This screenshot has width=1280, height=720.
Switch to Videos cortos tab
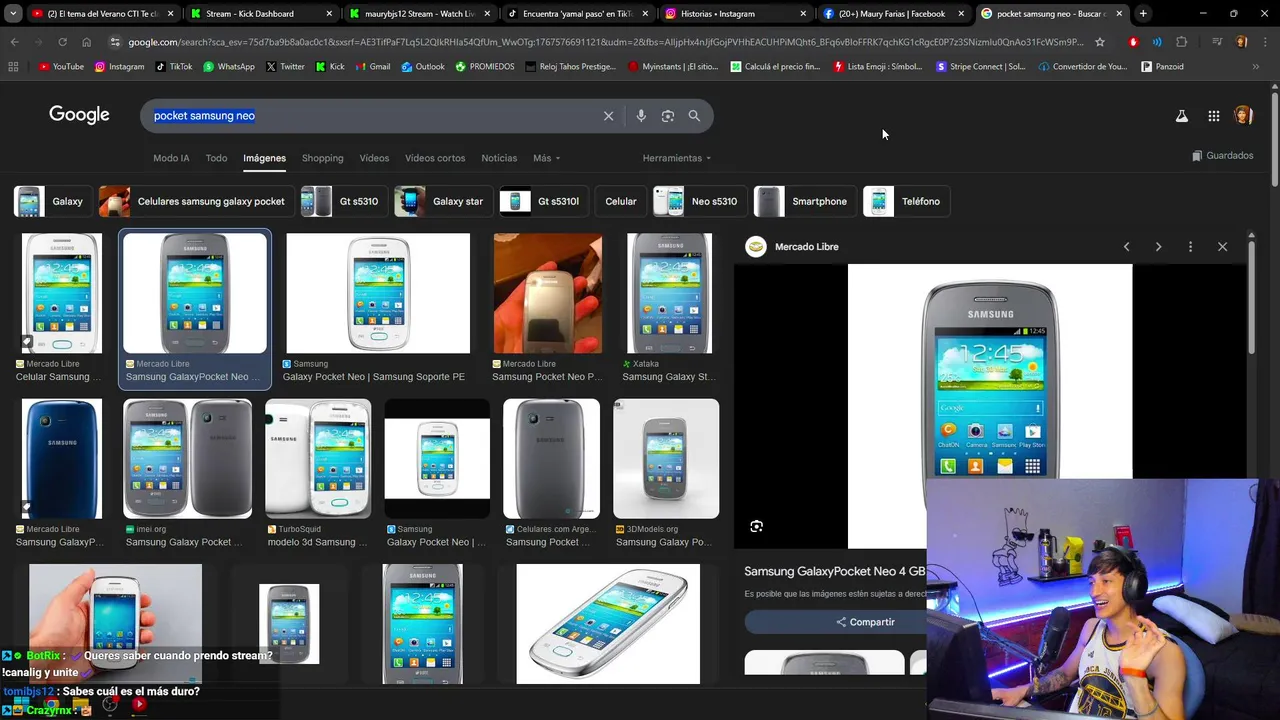pyautogui.click(x=435, y=158)
